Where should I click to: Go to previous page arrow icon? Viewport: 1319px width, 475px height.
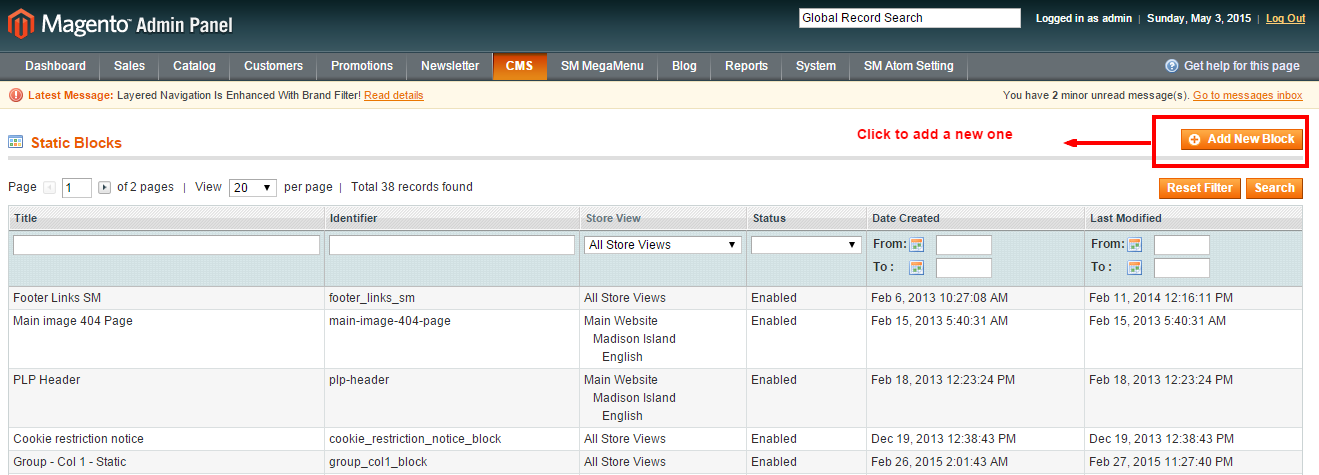[x=49, y=187]
